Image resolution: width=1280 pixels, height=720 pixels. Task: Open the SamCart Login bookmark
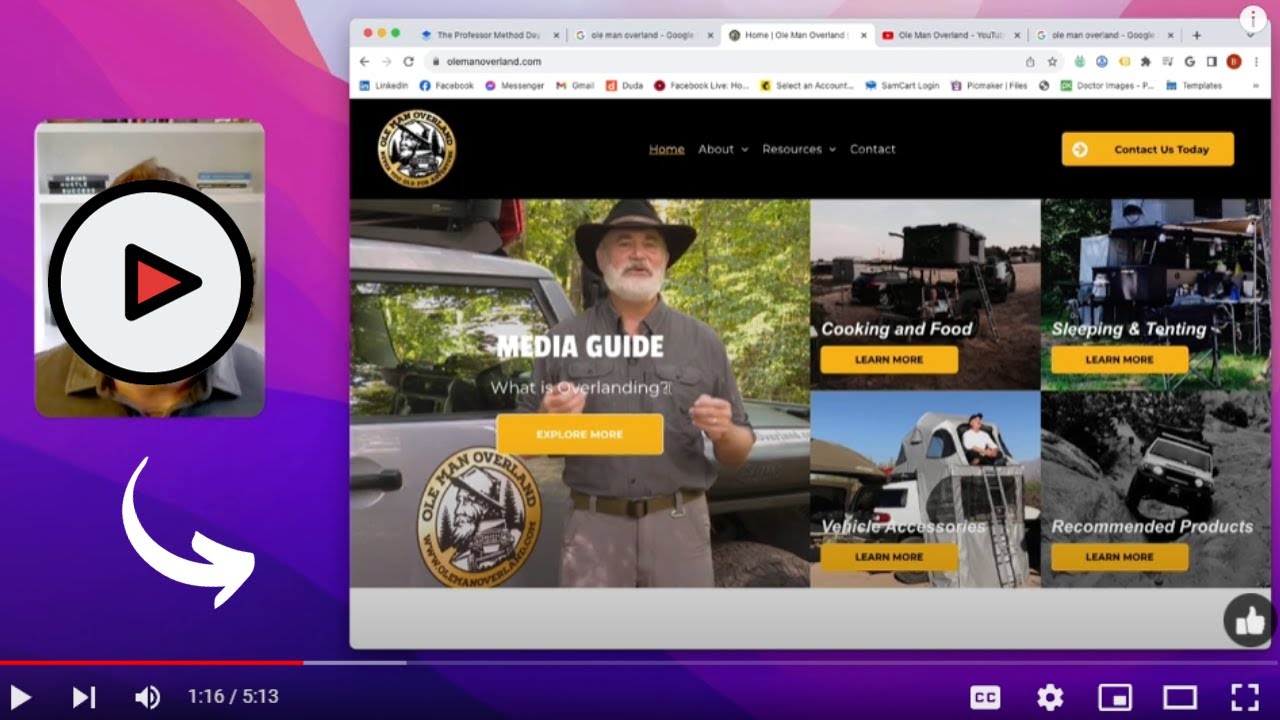click(902, 86)
